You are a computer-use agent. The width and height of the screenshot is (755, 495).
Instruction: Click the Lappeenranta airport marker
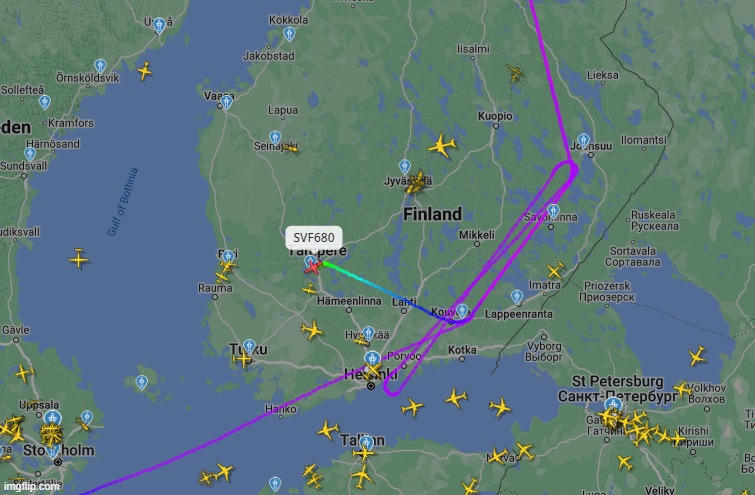pos(517,297)
